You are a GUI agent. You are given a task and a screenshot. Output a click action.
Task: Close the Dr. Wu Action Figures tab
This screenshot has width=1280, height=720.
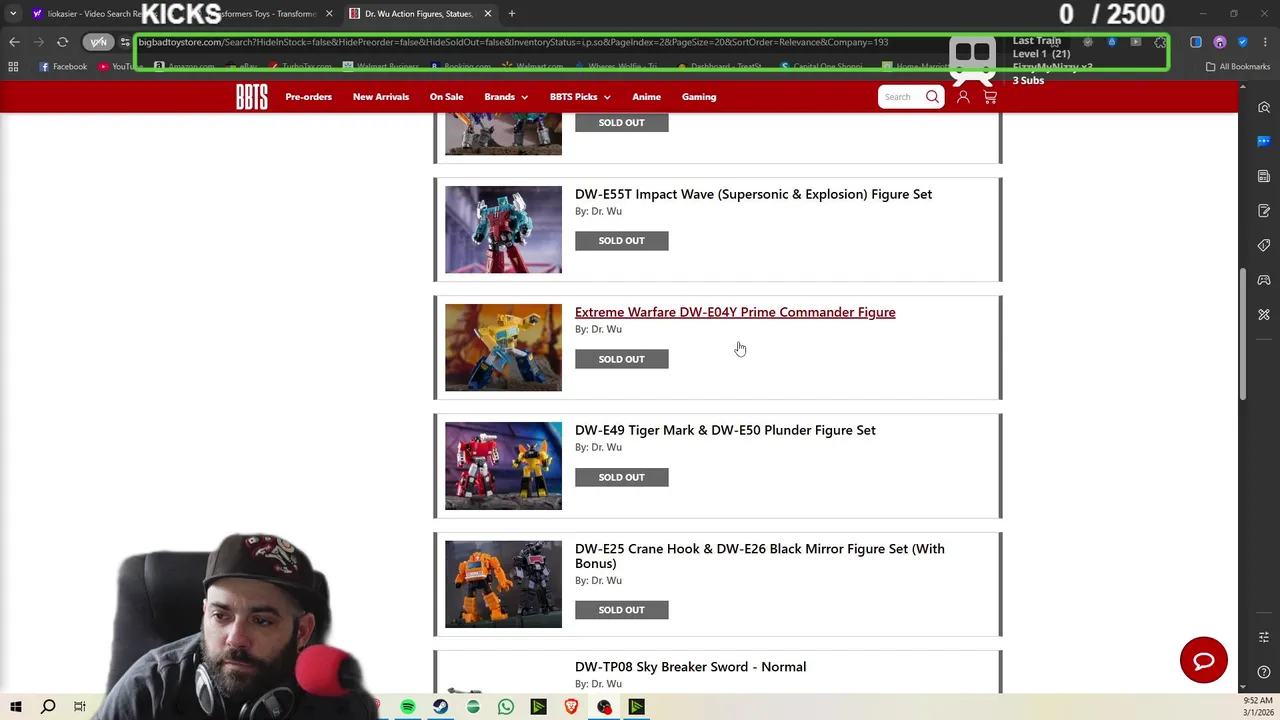(487, 14)
